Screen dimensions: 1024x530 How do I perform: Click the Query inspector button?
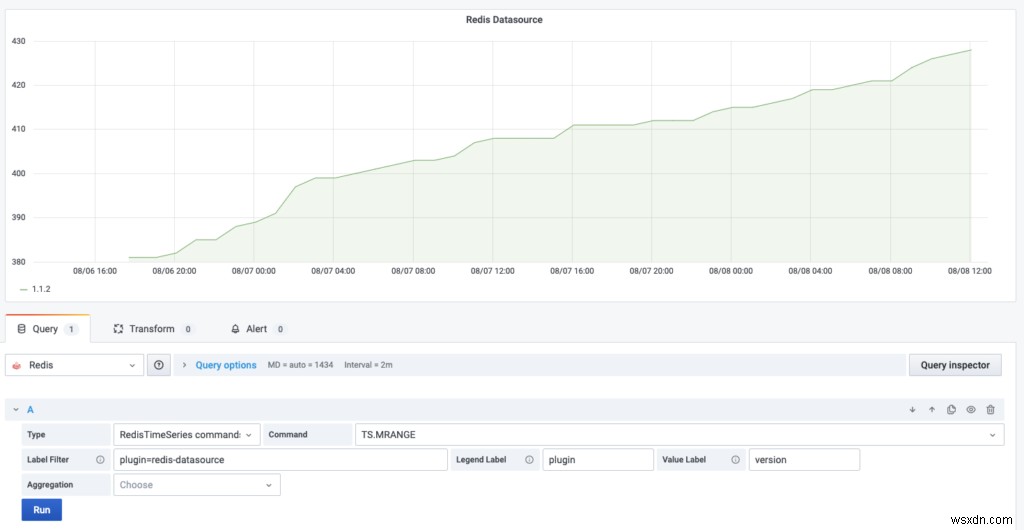coord(955,366)
